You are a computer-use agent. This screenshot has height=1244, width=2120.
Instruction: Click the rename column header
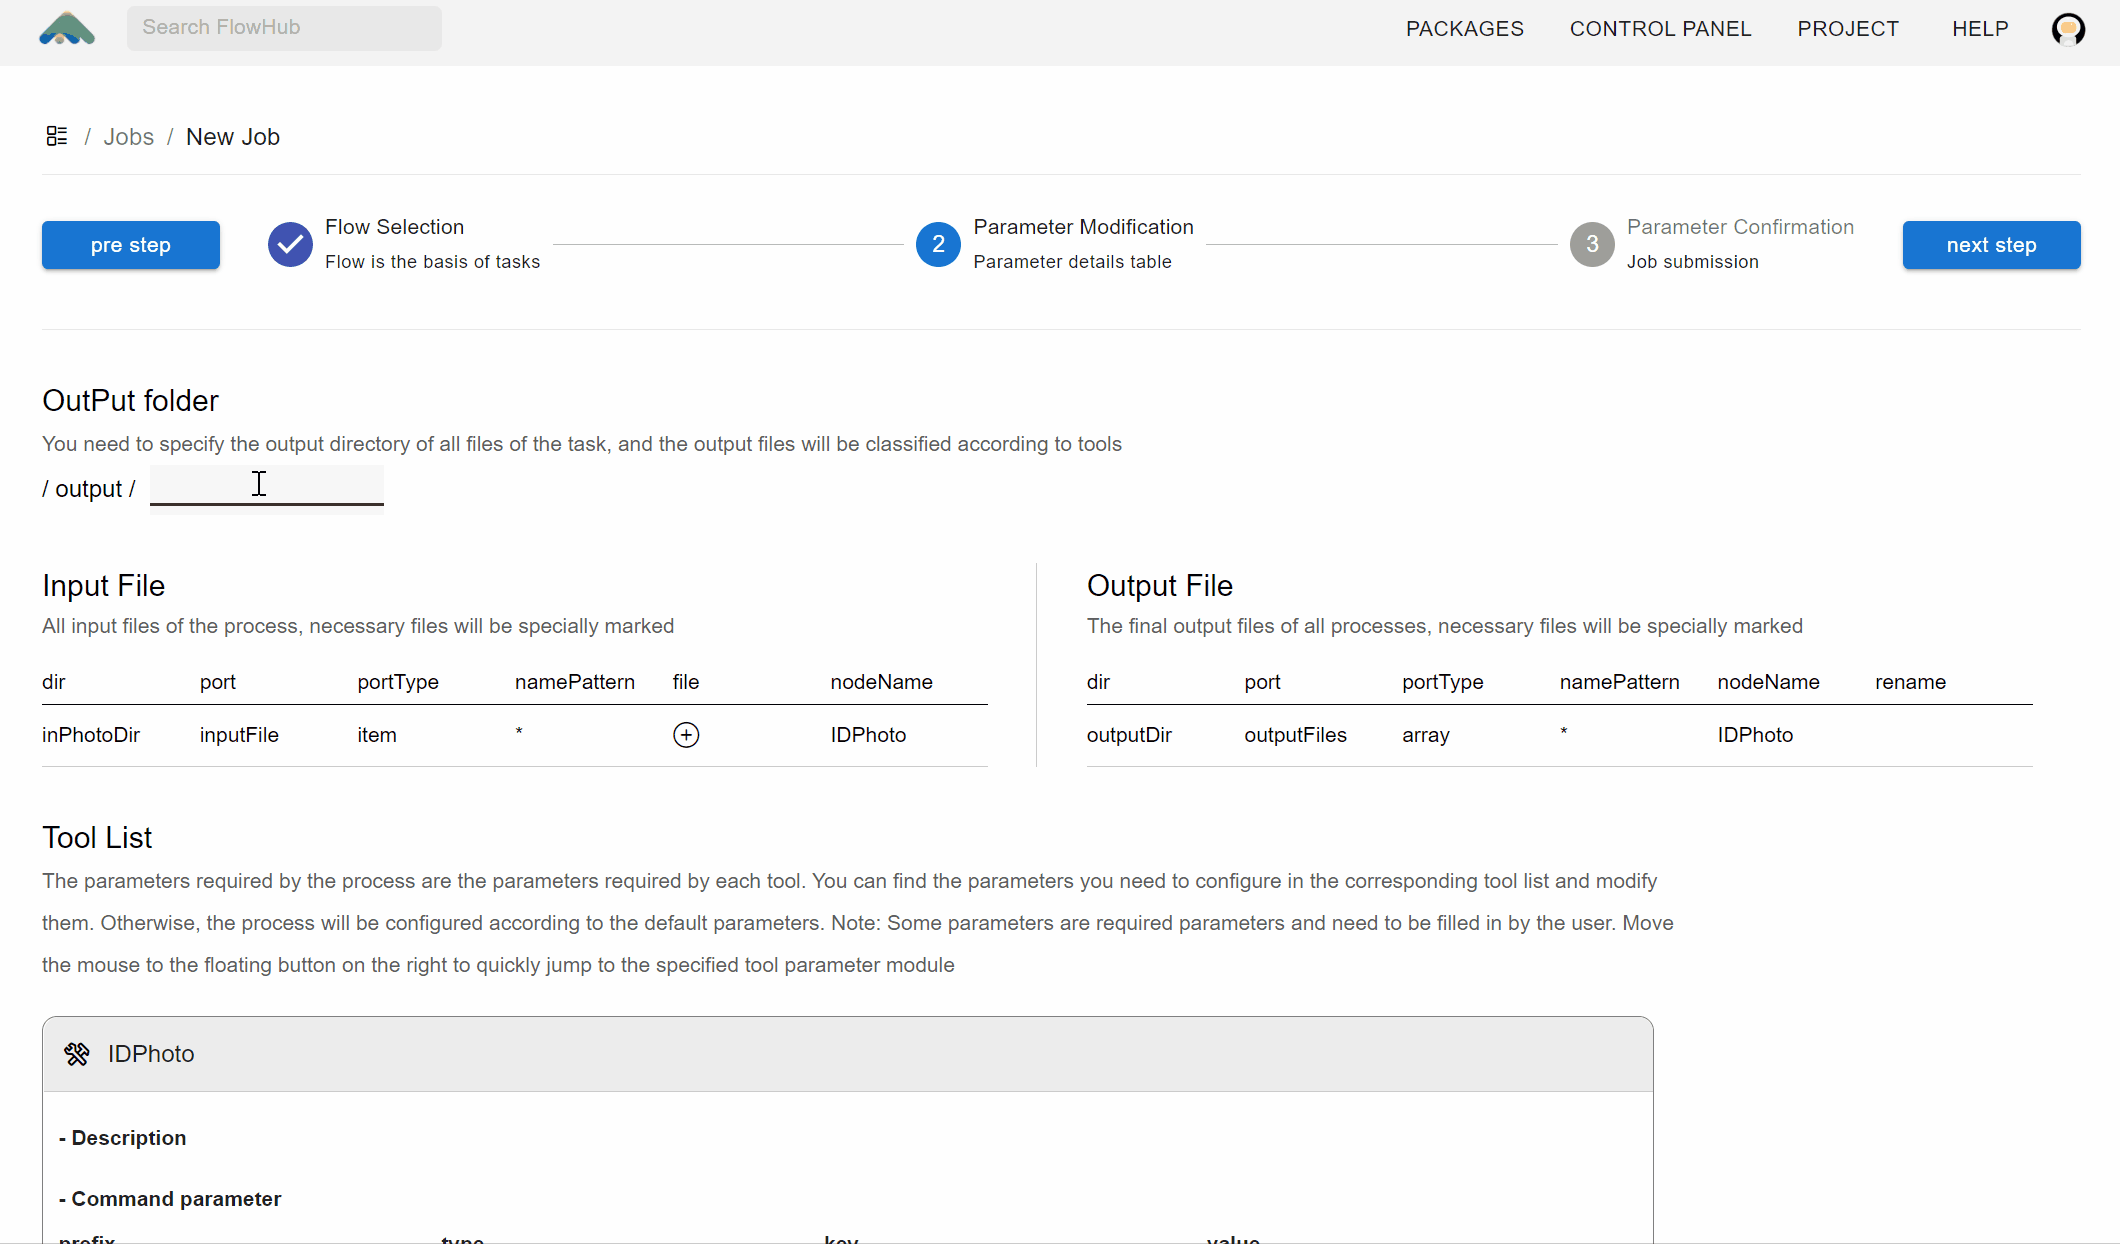click(1910, 682)
